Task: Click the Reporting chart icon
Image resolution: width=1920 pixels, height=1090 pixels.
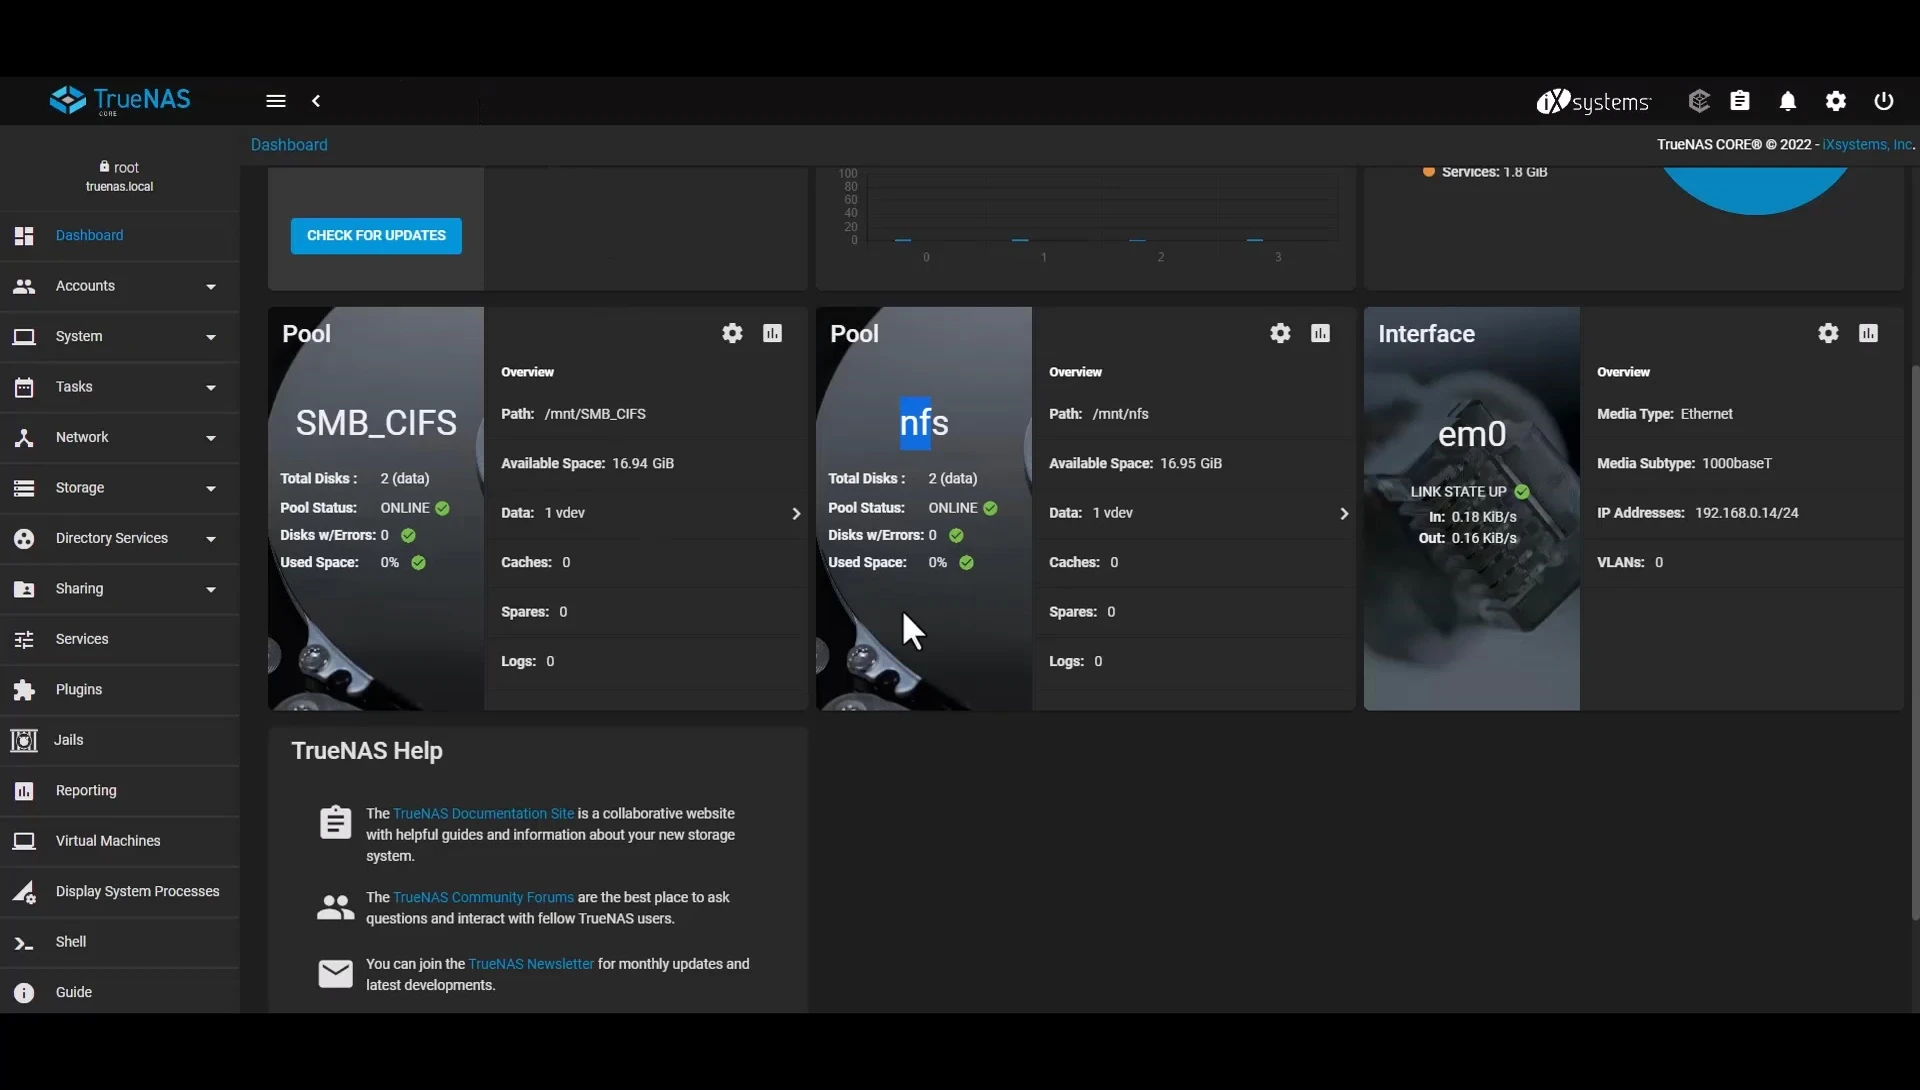Action: (24, 791)
